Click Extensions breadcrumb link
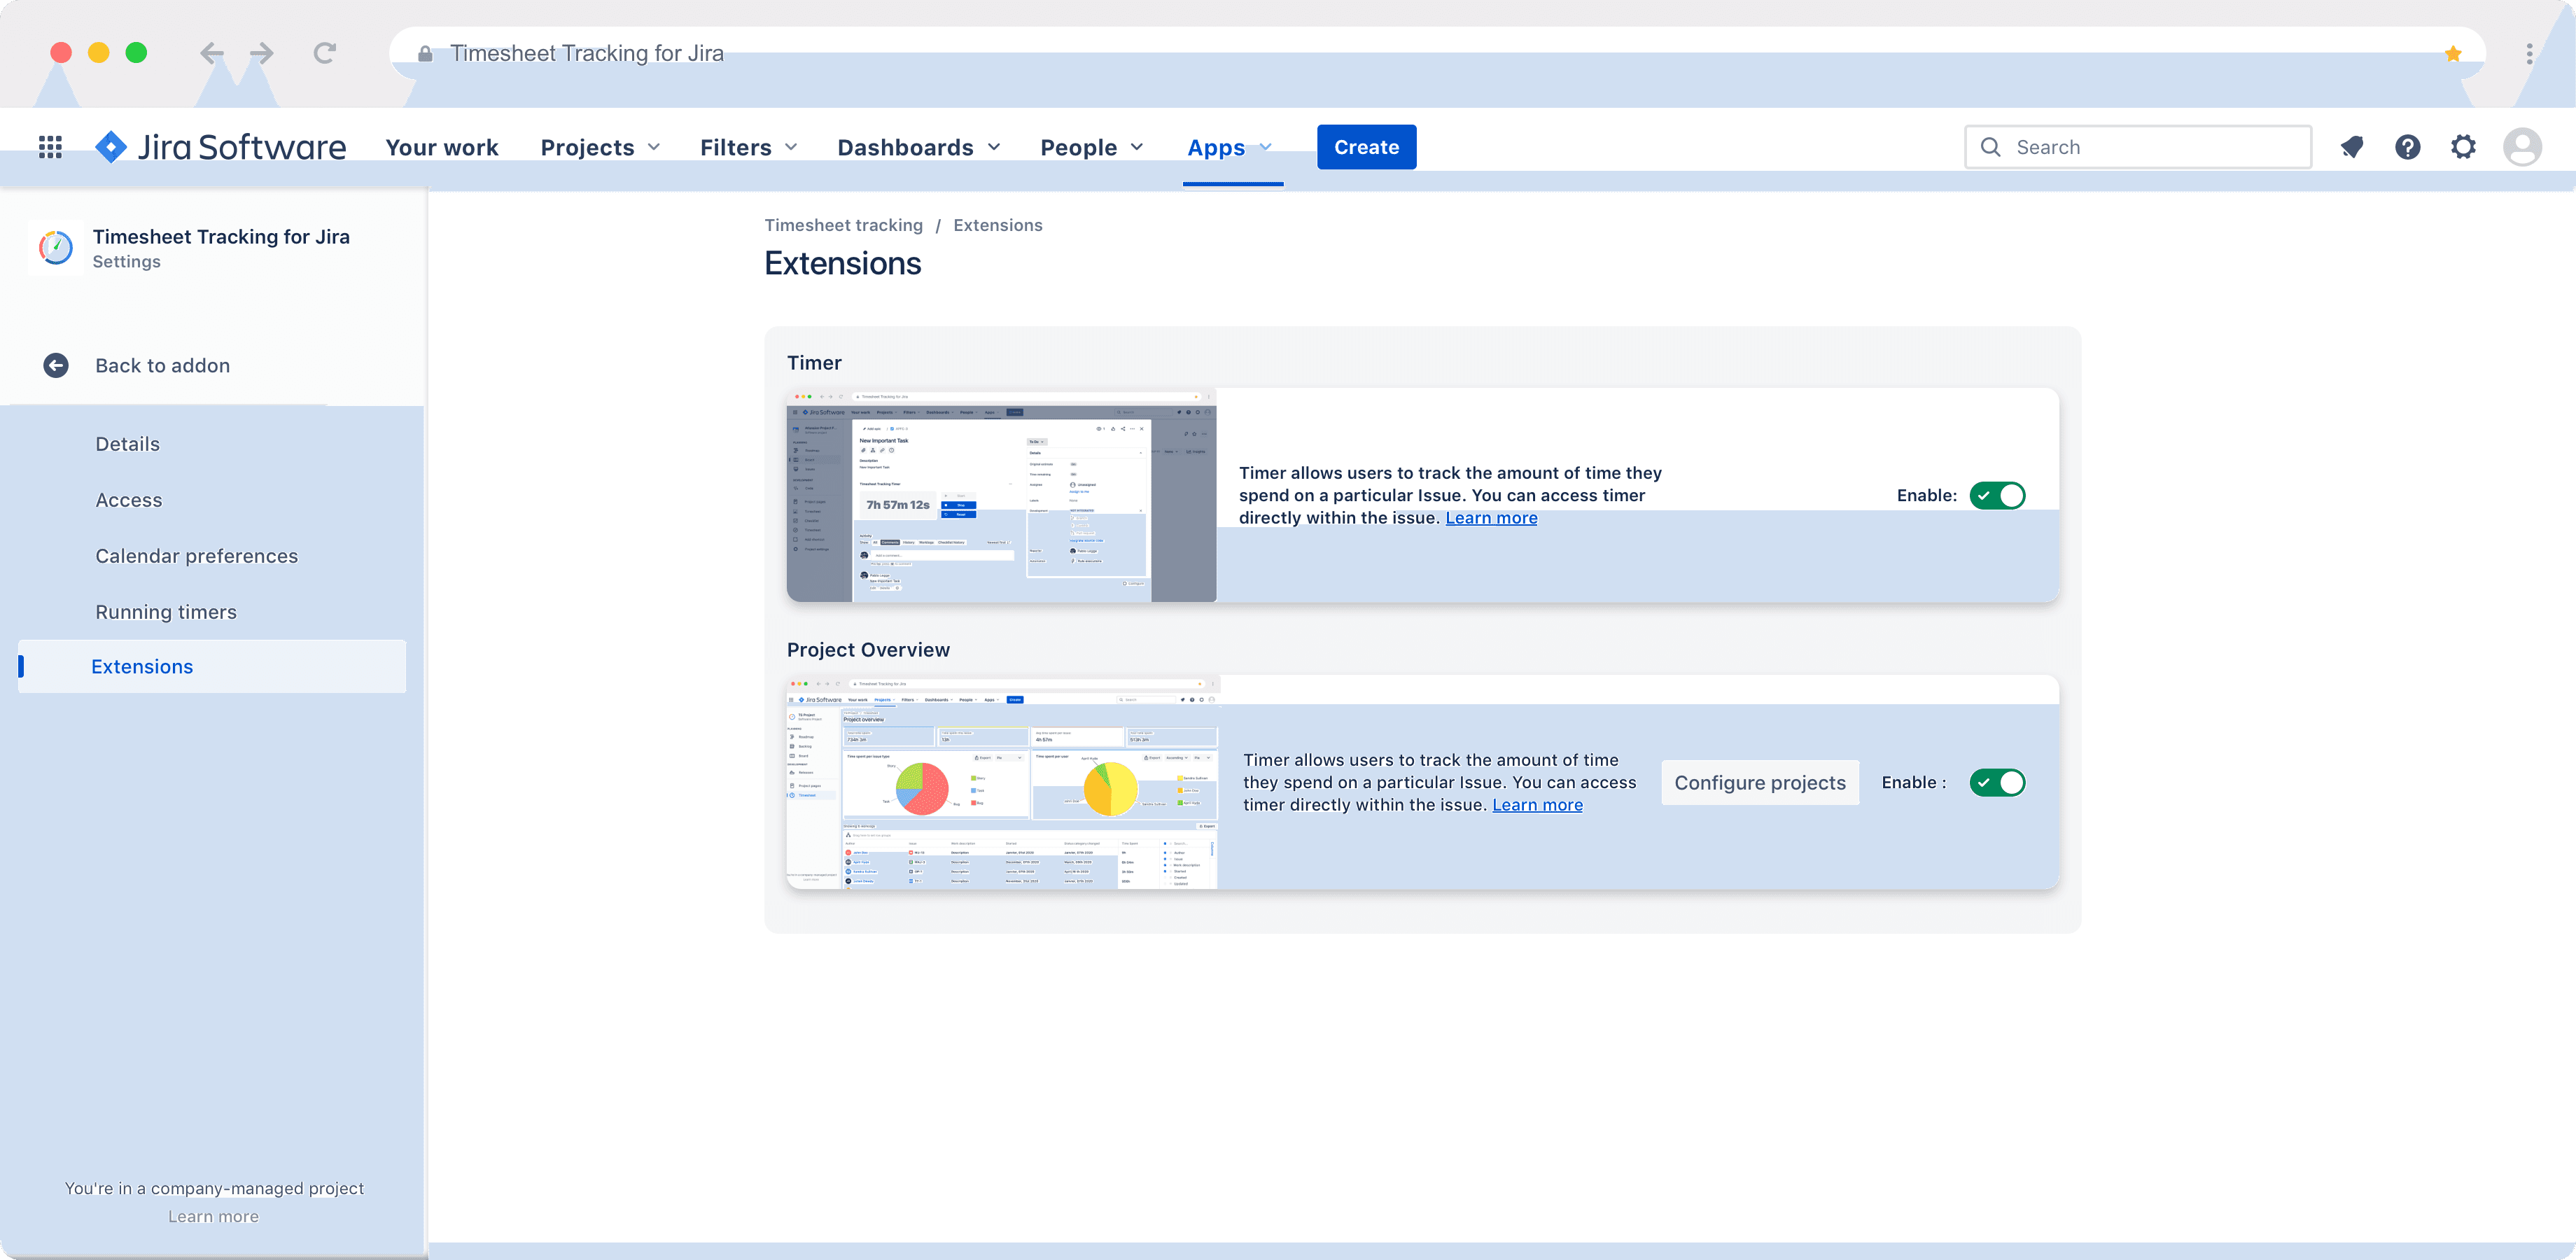This screenshot has width=2576, height=1260. [x=997, y=225]
